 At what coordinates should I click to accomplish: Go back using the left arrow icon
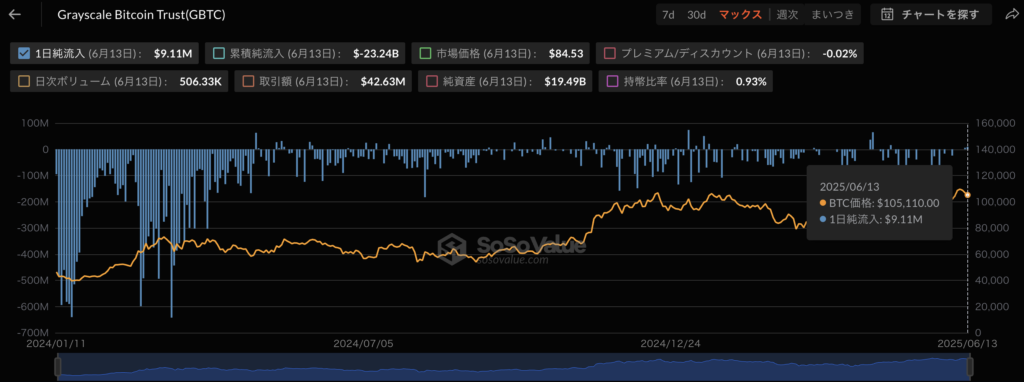pyautogui.click(x=14, y=14)
